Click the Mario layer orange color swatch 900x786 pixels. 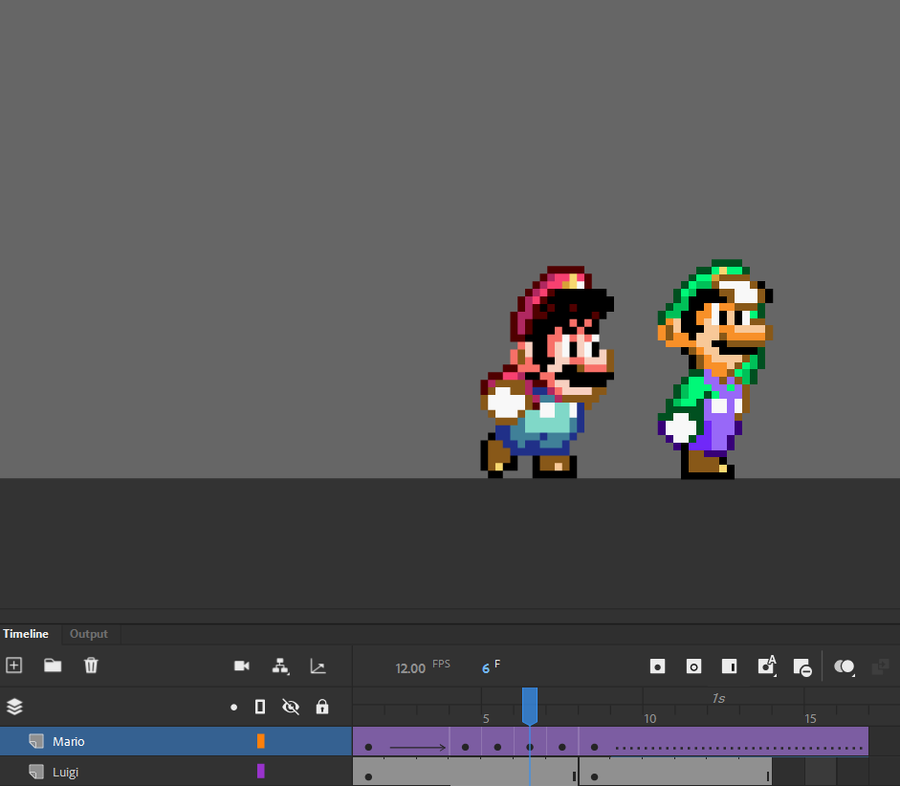tap(261, 741)
